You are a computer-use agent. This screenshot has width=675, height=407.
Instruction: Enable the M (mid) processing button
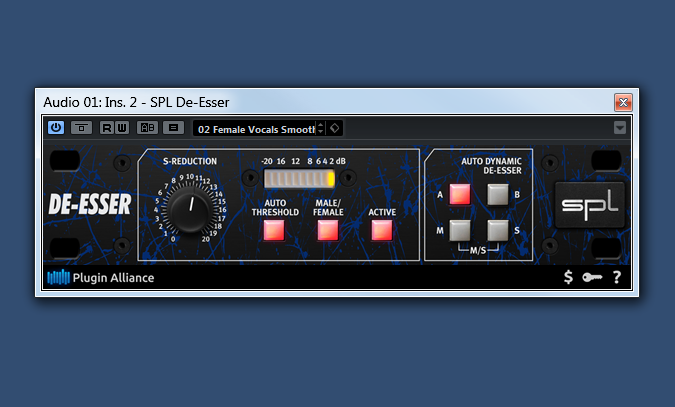coord(459,231)
